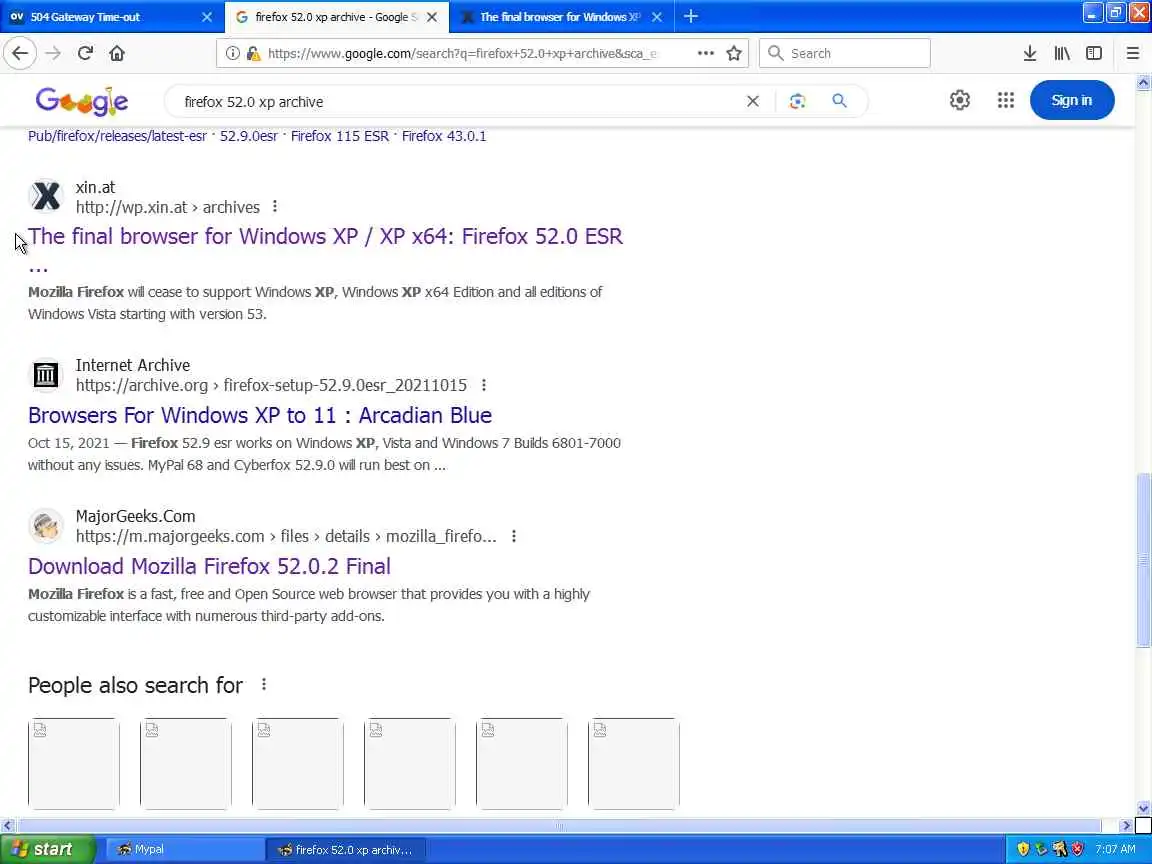Search by image with Google Lens icon
The image size is (1152, 864).
click(797, 101)
